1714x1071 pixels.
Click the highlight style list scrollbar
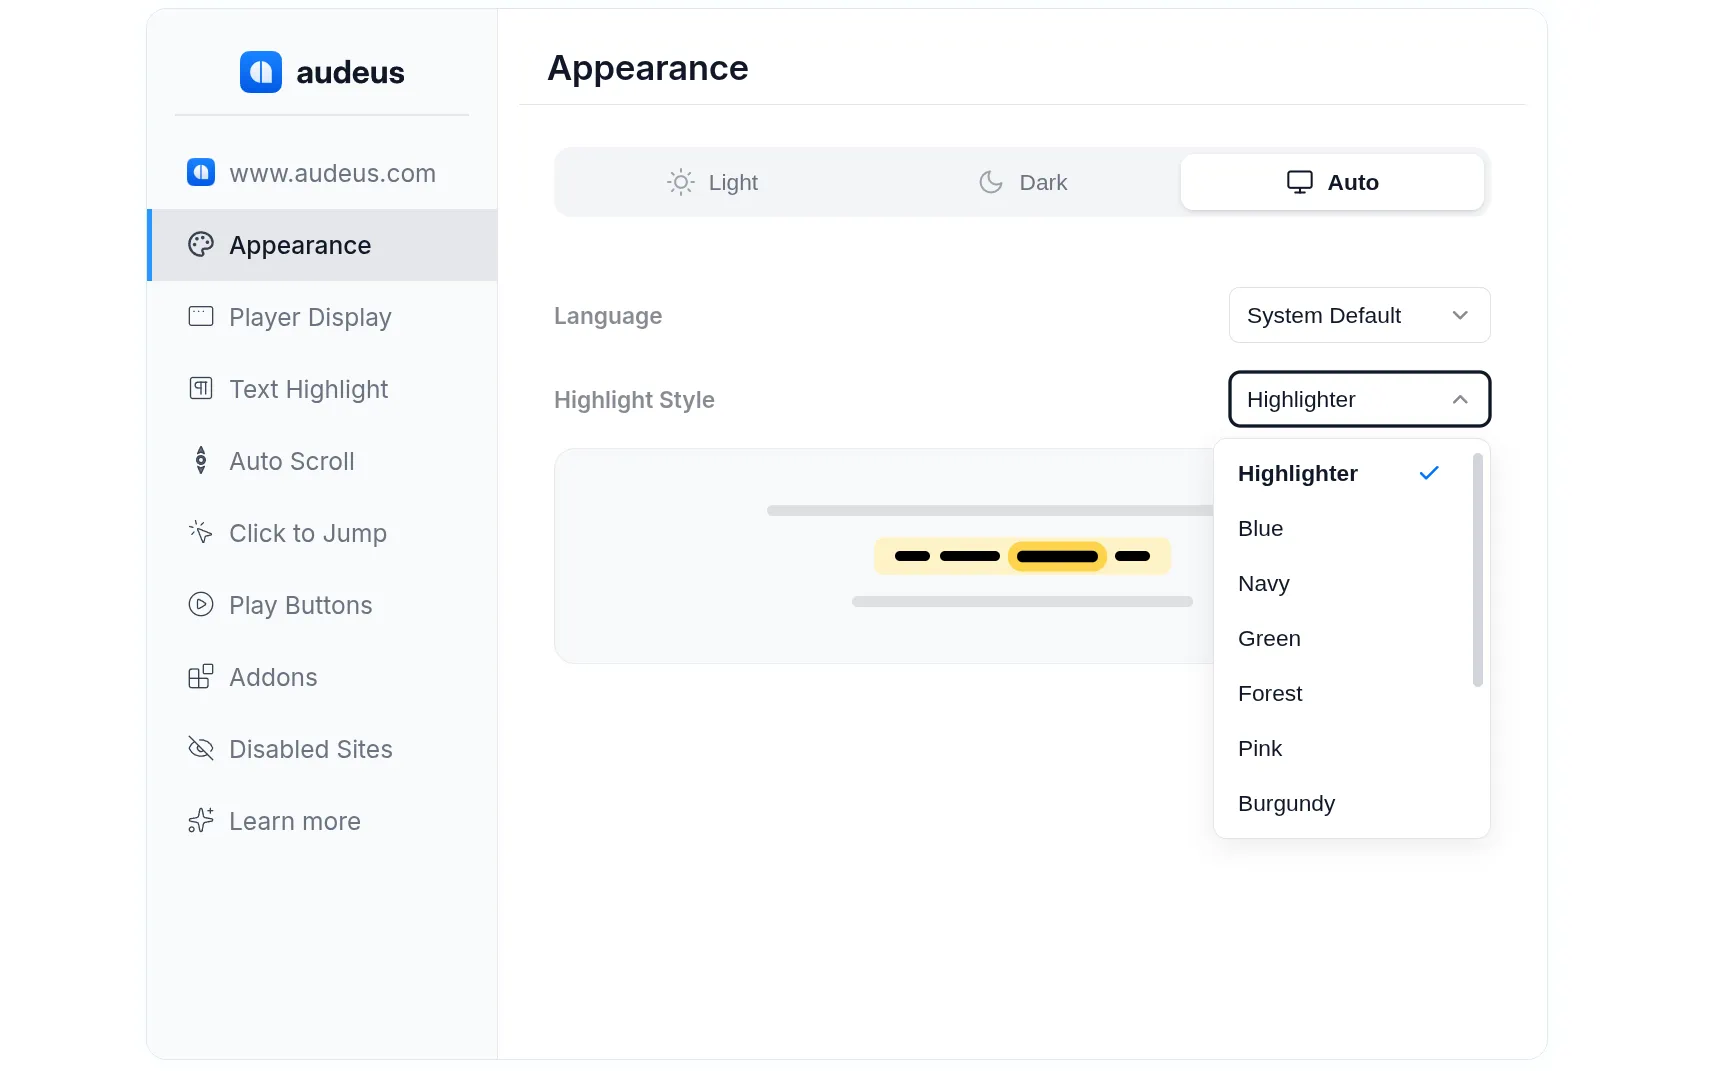pyautogui.click(x=1477, y=570)
